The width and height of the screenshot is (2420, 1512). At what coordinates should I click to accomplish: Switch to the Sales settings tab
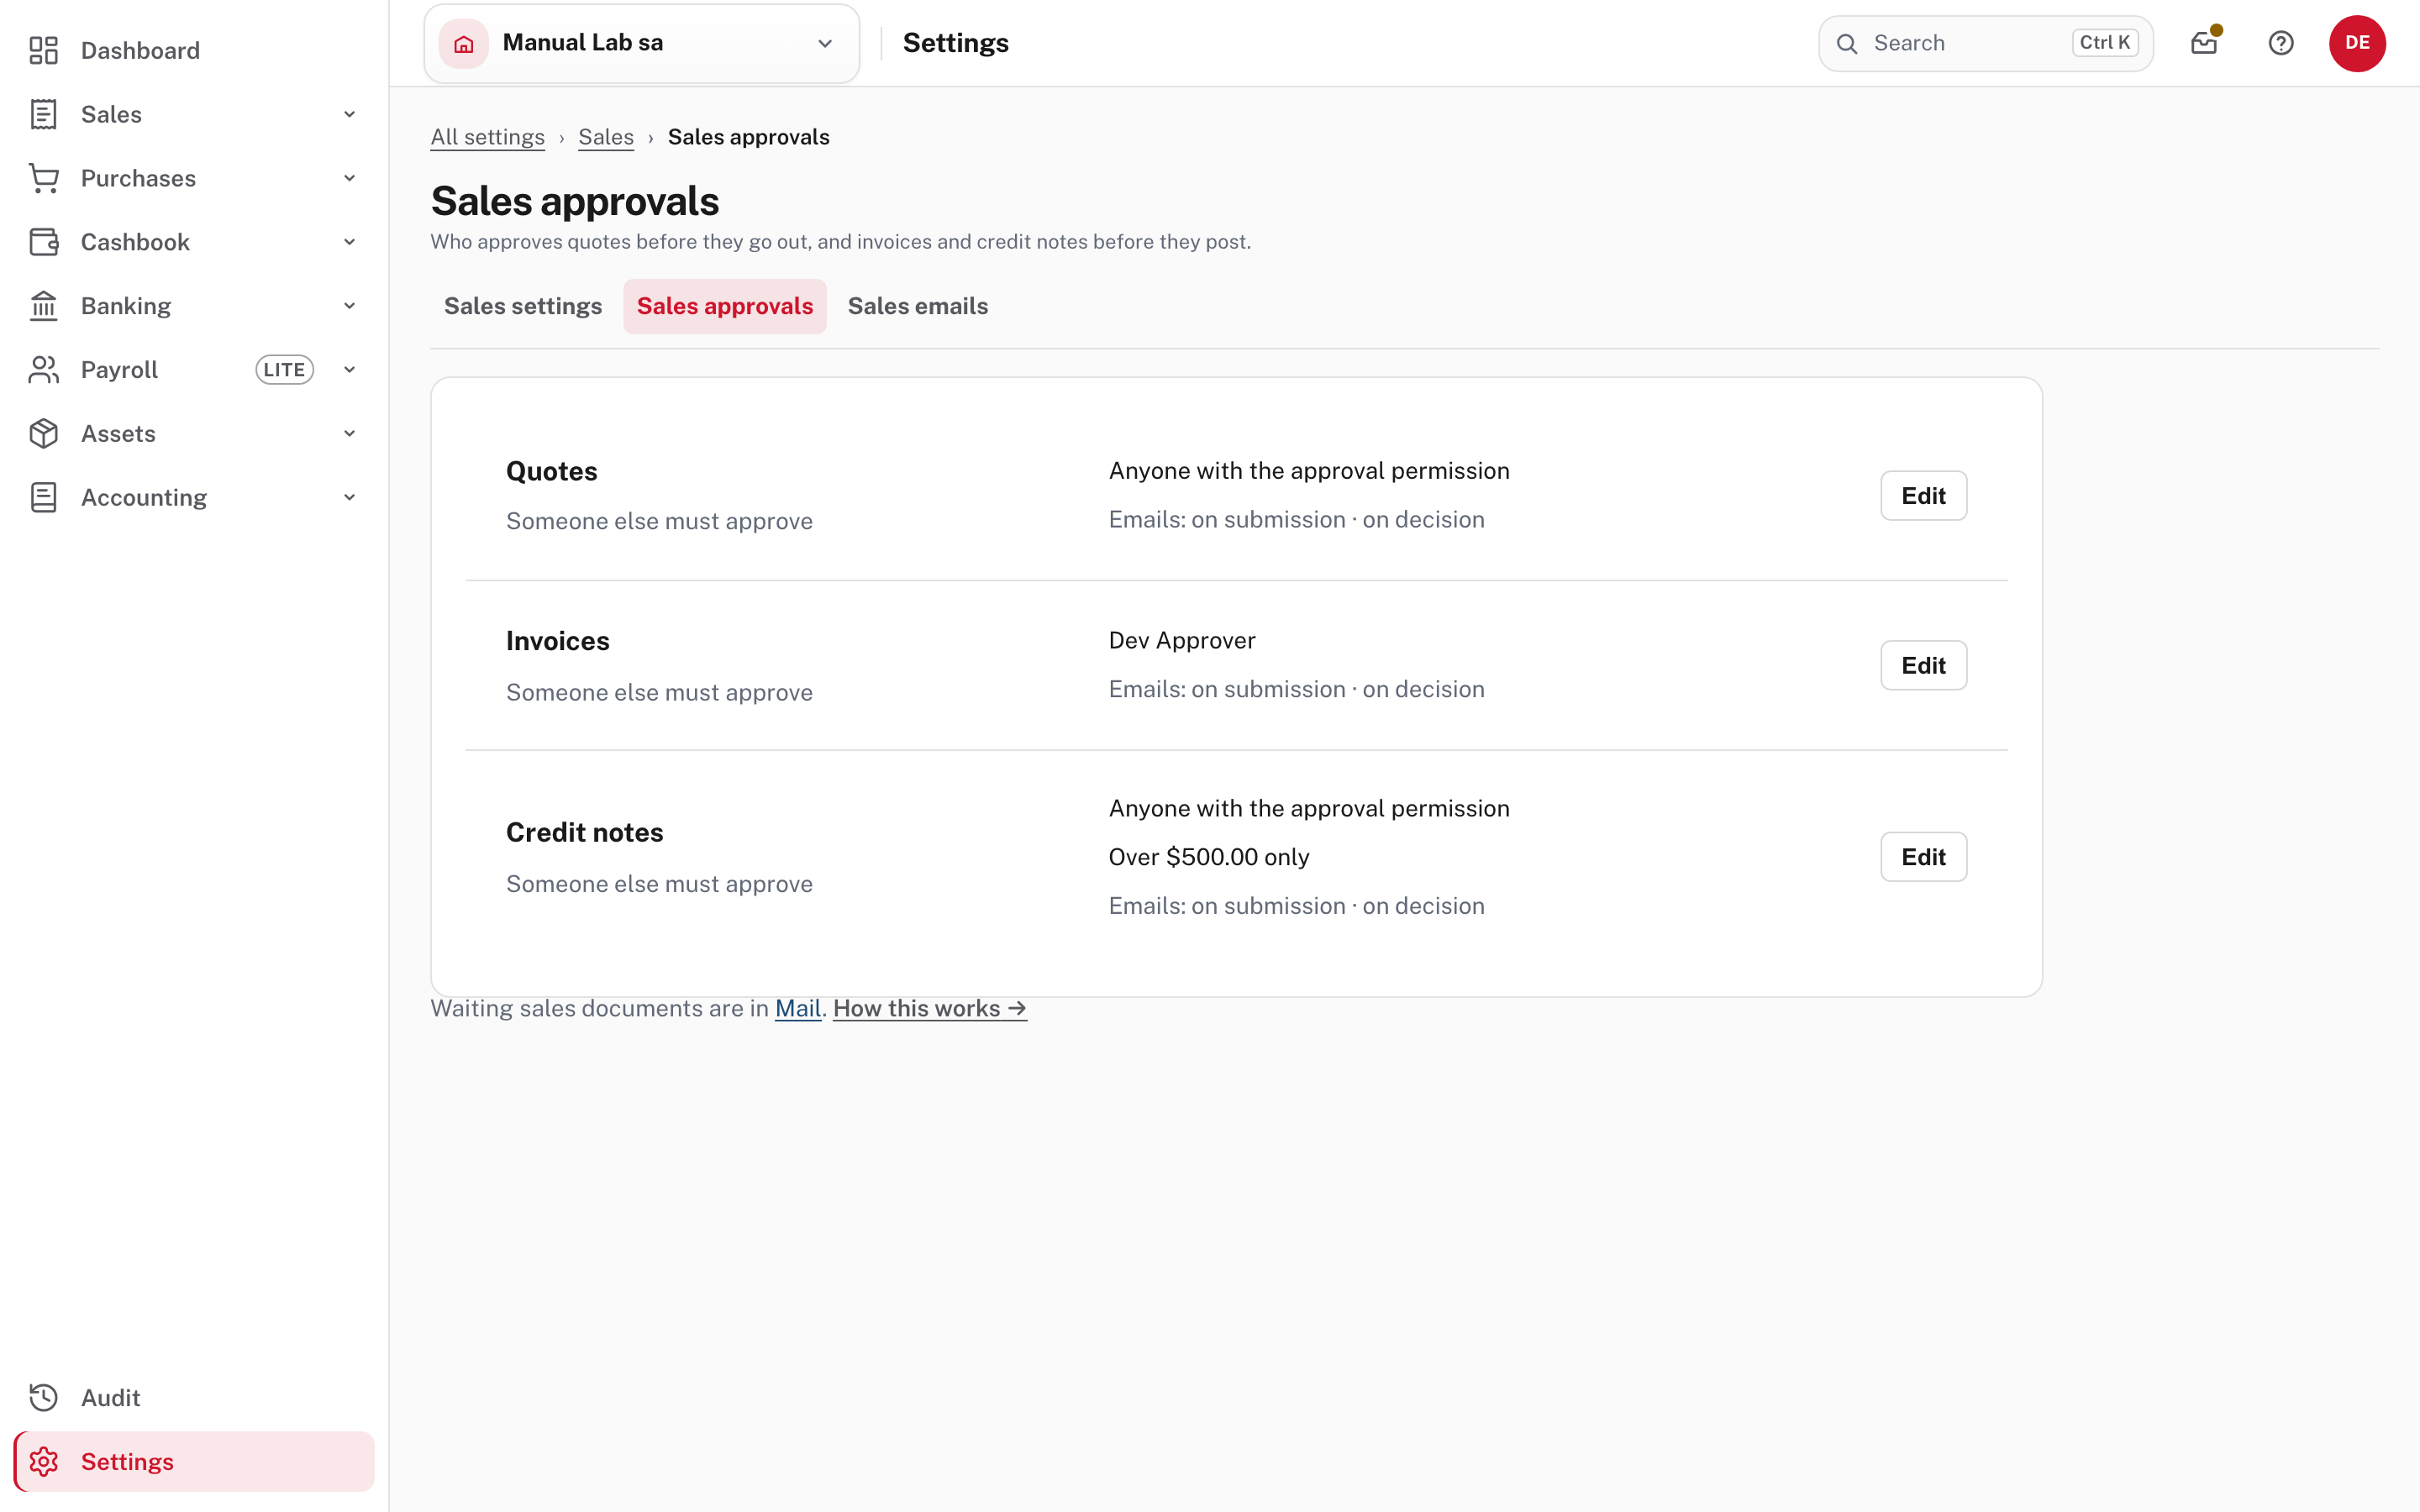pyautogui.click(x=523, y=306)
